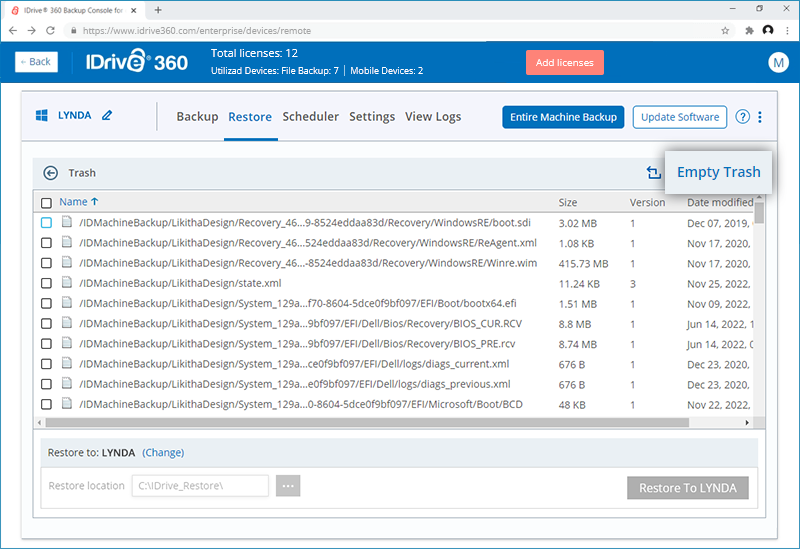The image size is (800, 549).
Task: Check the diags_current.xml file checkbox
Action: click(x=46, y=364)
